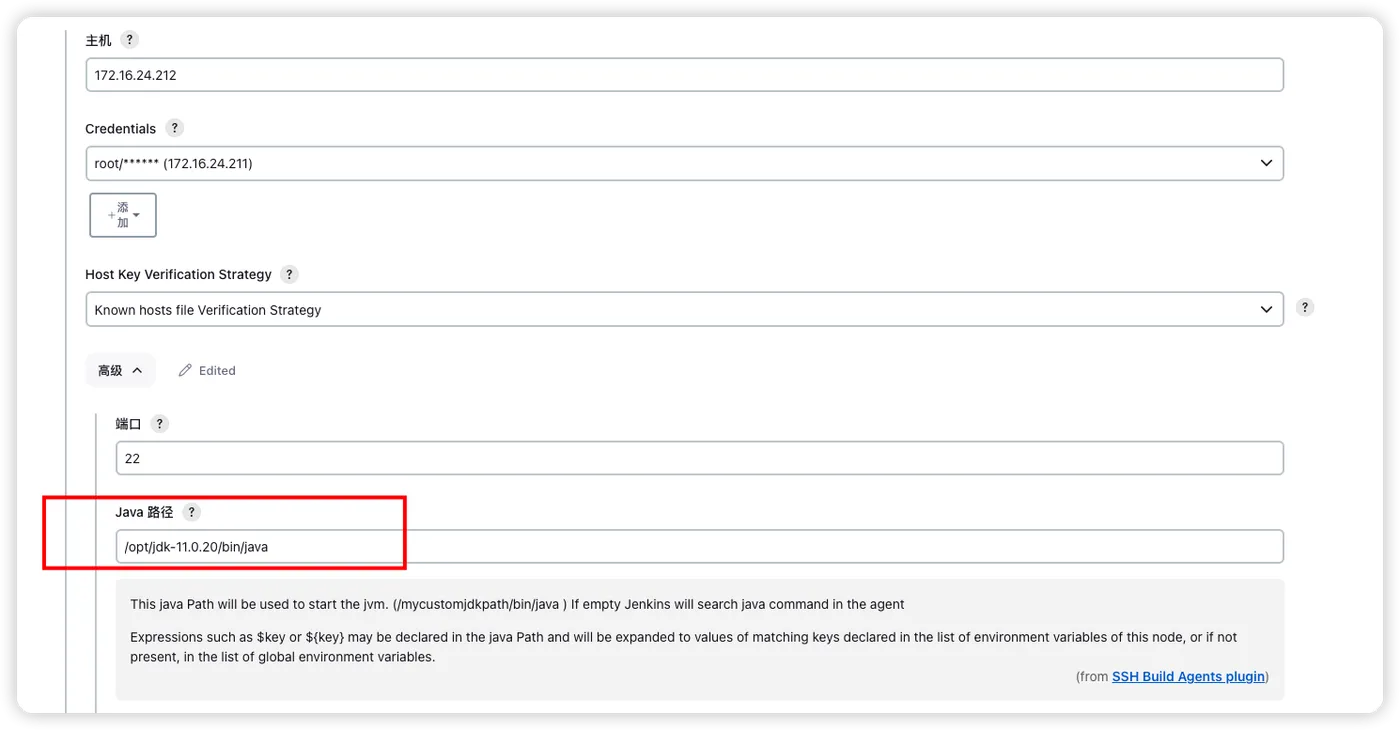Click the Credentials field label

click(x=120, y=129)
